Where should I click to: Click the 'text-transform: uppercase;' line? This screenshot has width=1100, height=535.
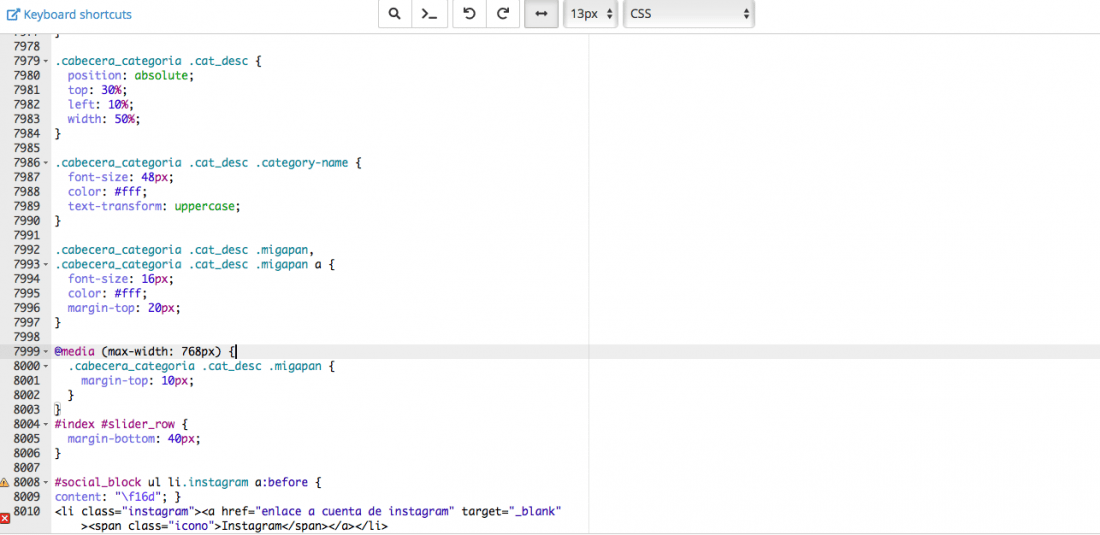point(155,206)
